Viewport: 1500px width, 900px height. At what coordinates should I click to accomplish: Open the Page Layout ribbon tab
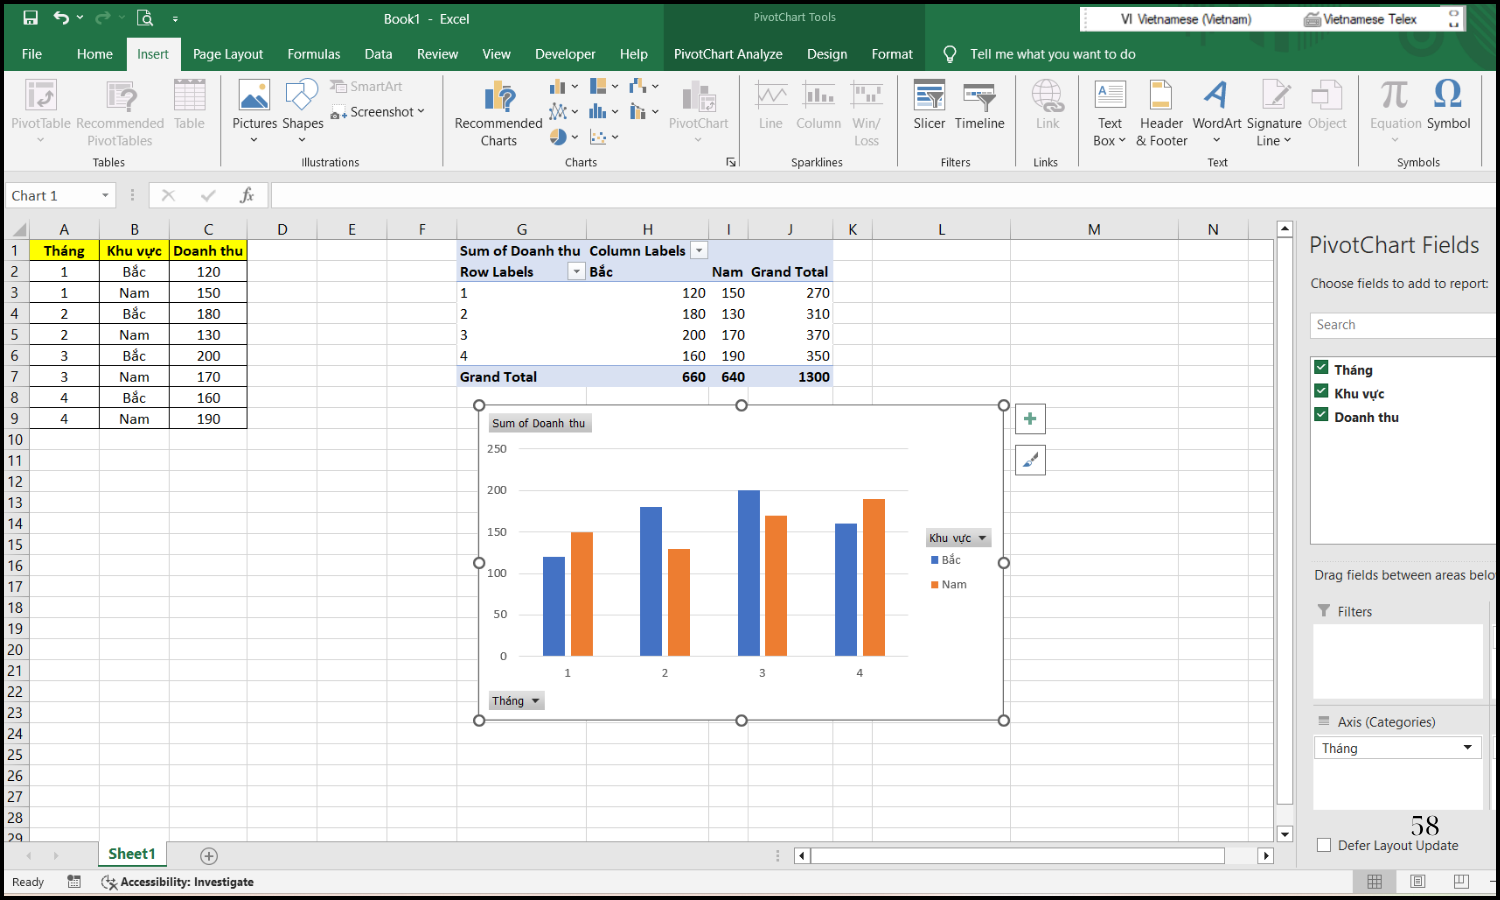tap(228, 54)
